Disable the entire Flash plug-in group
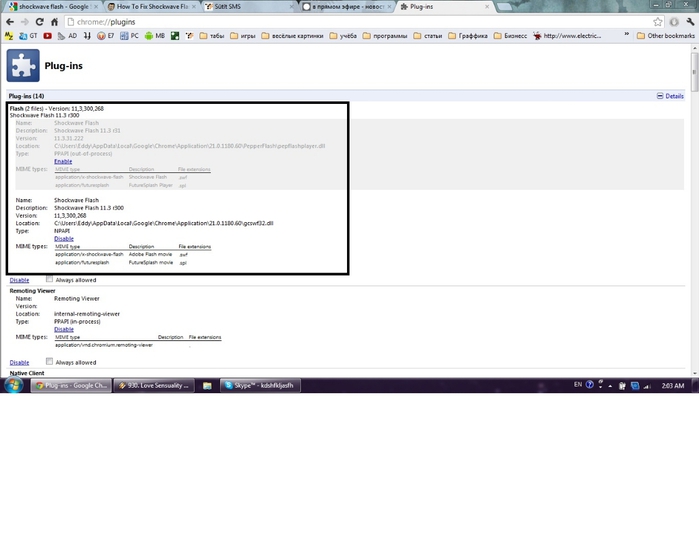 click(x=19, y=280)
